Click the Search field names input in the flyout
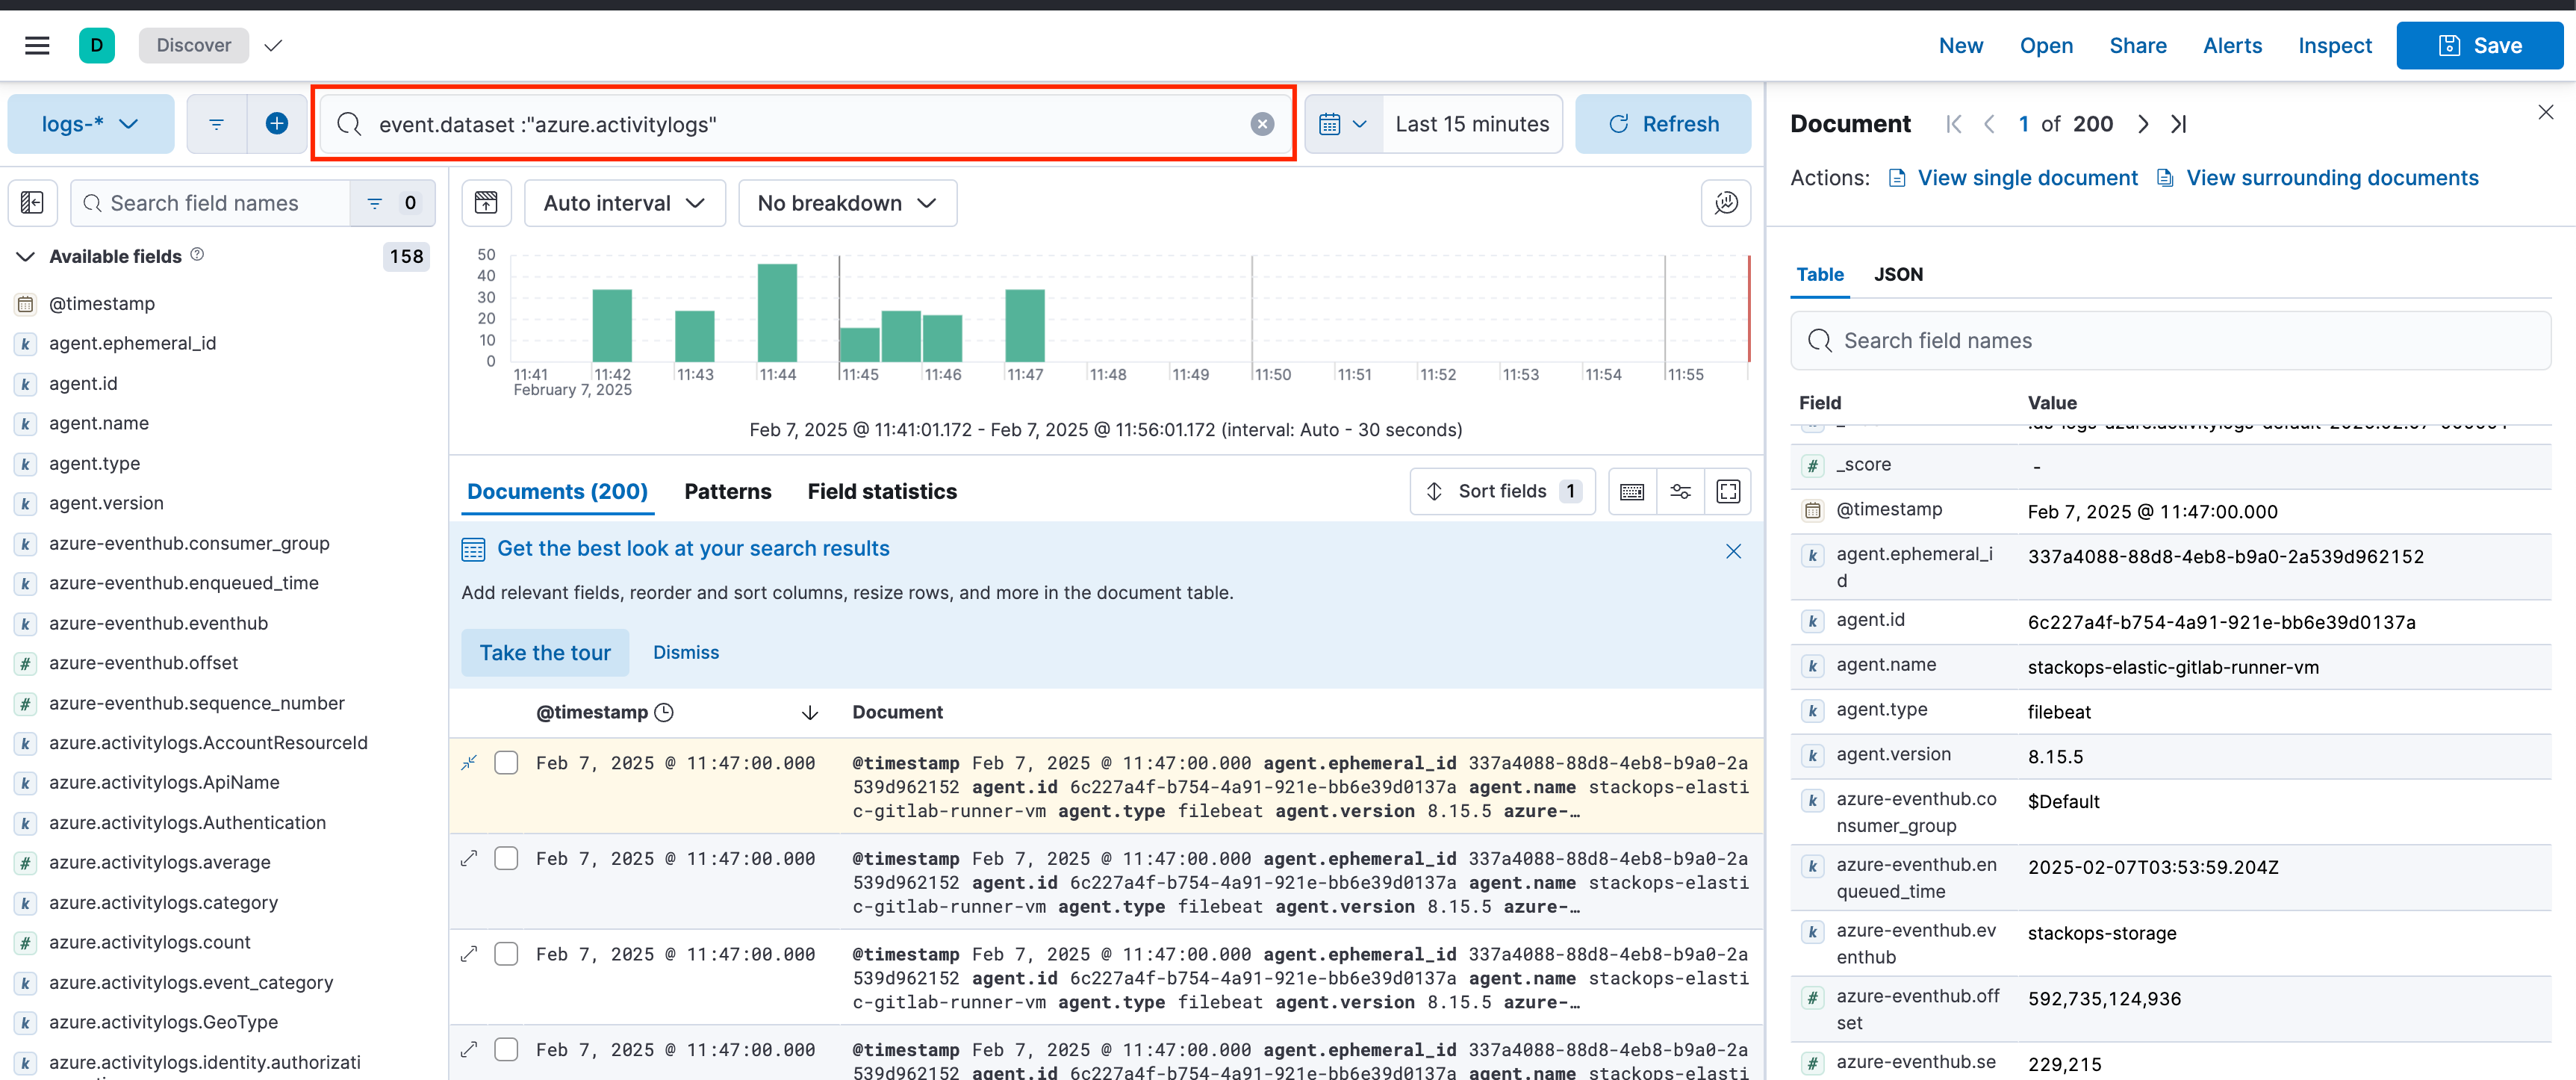The height and width of the screenshot is (1080, 2576). (x=2170, y=340)
